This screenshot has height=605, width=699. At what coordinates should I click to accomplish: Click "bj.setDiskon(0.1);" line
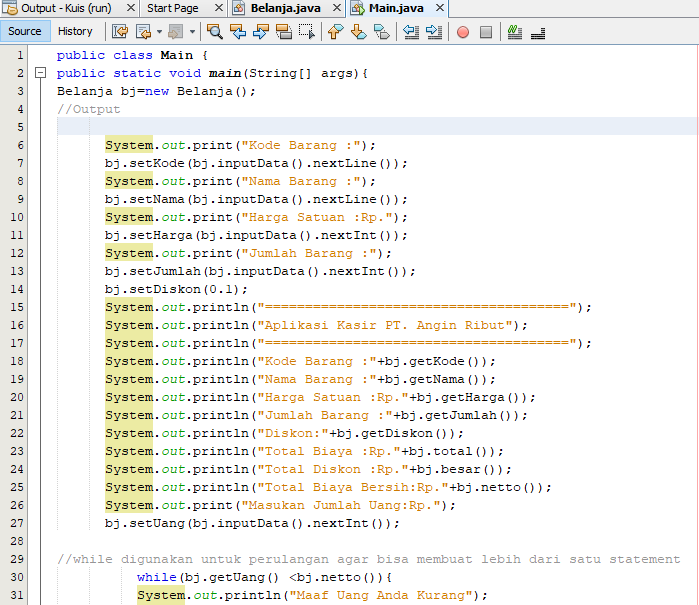click(176, 289)
